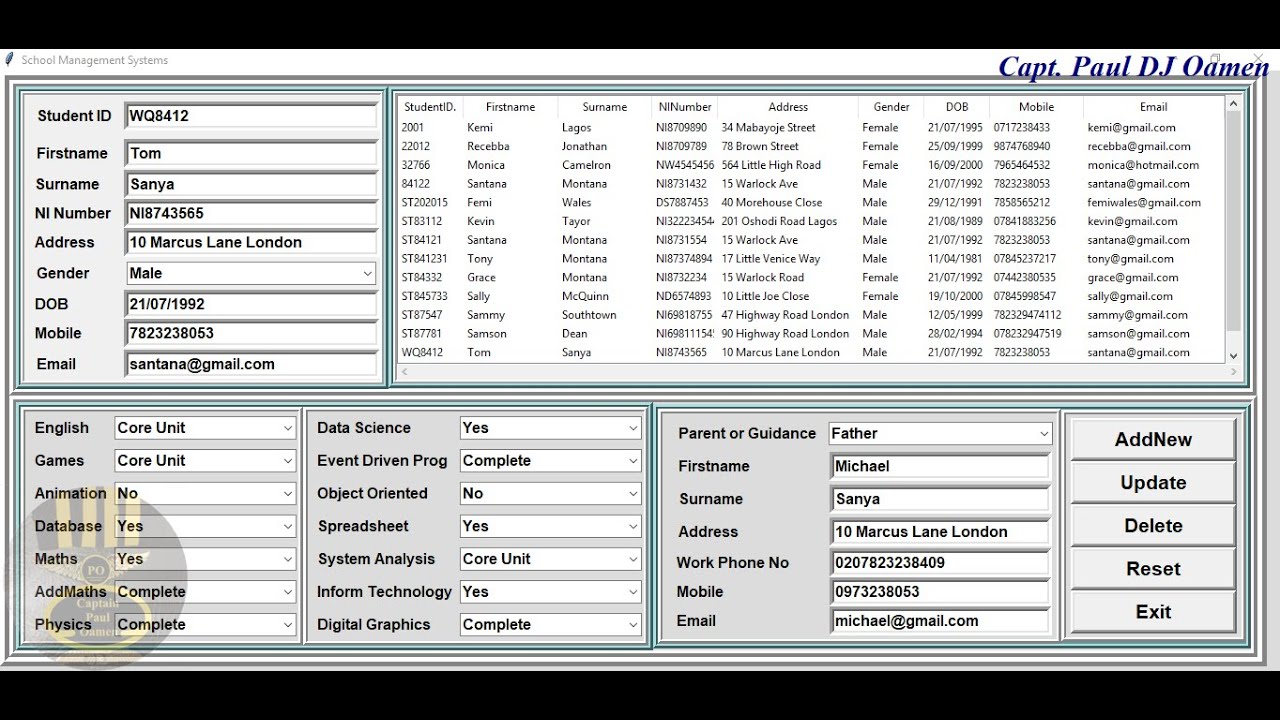Viewport: 1280px width, 720px height.
Task: Click the student Surname field
Action: [251, 184]
